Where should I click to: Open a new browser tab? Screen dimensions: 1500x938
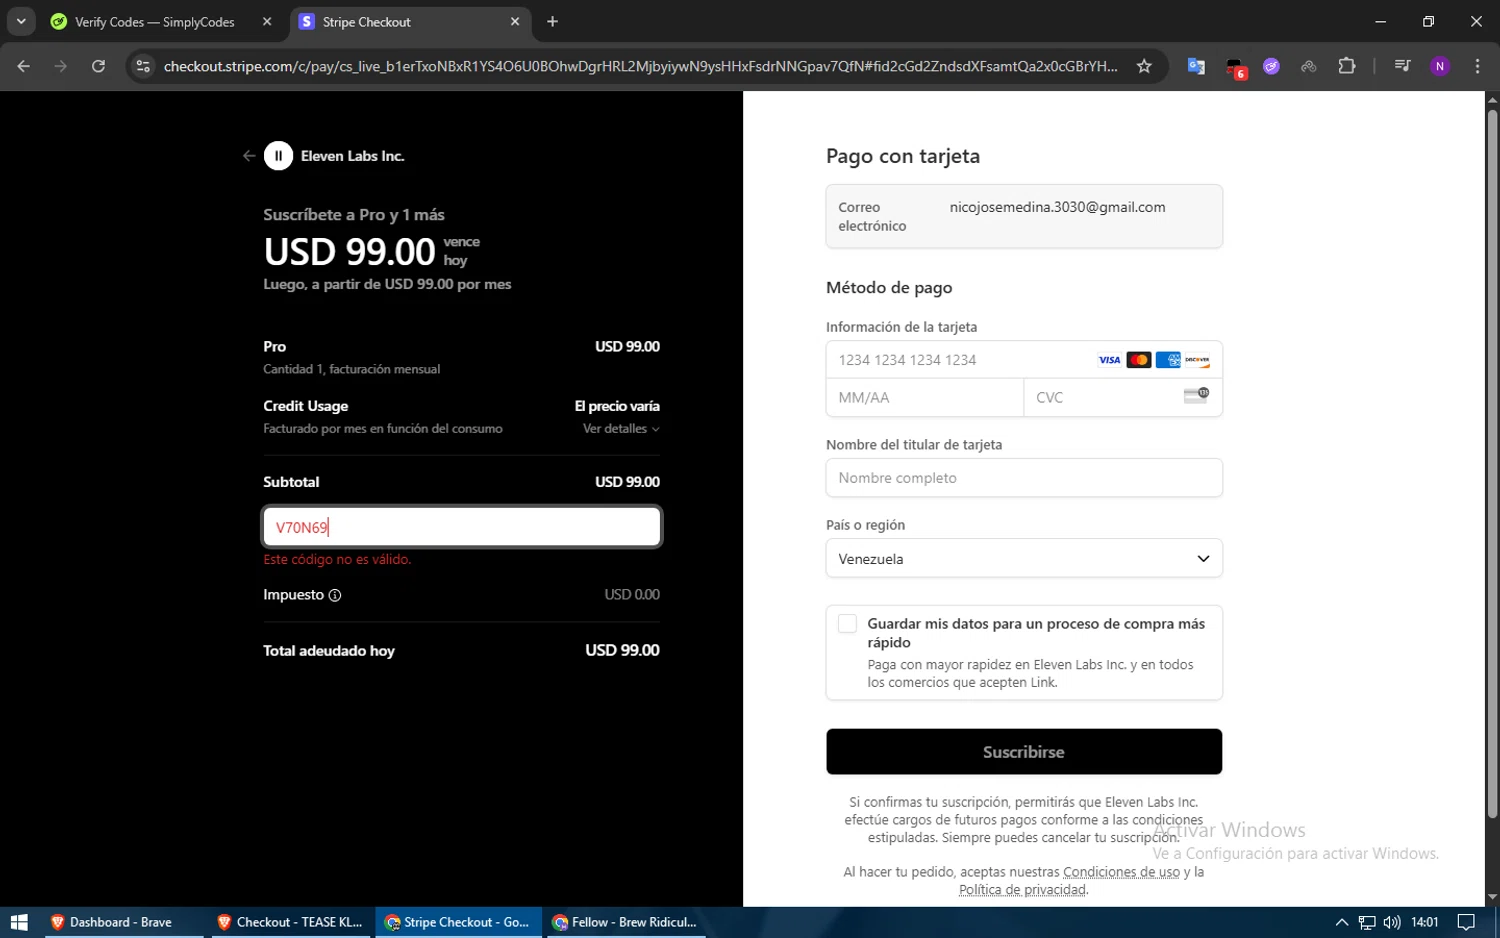coord(552,21)
